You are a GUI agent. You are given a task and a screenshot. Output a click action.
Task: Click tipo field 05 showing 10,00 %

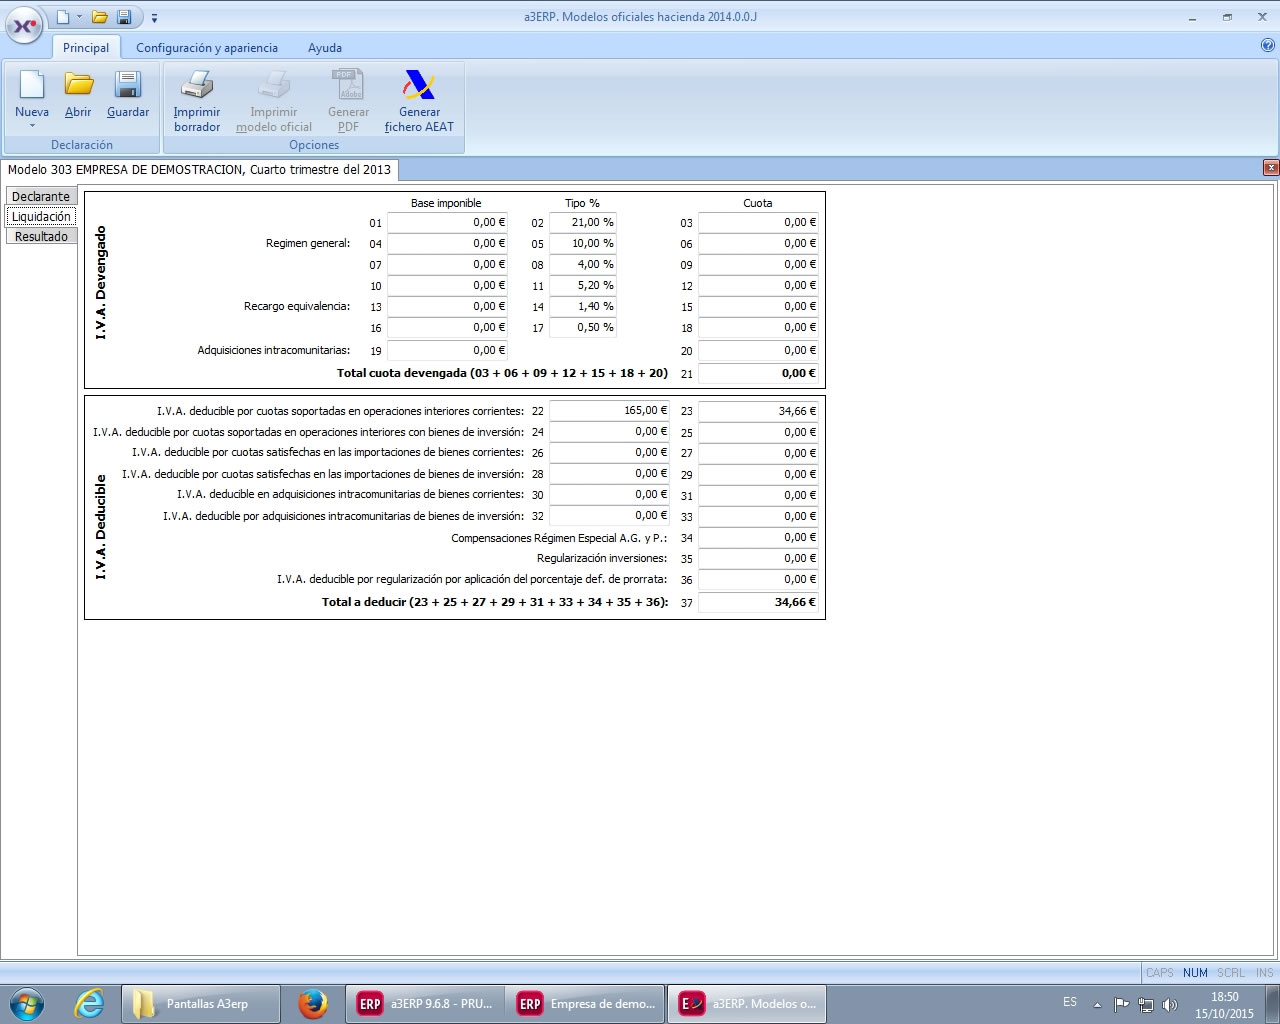582,243
